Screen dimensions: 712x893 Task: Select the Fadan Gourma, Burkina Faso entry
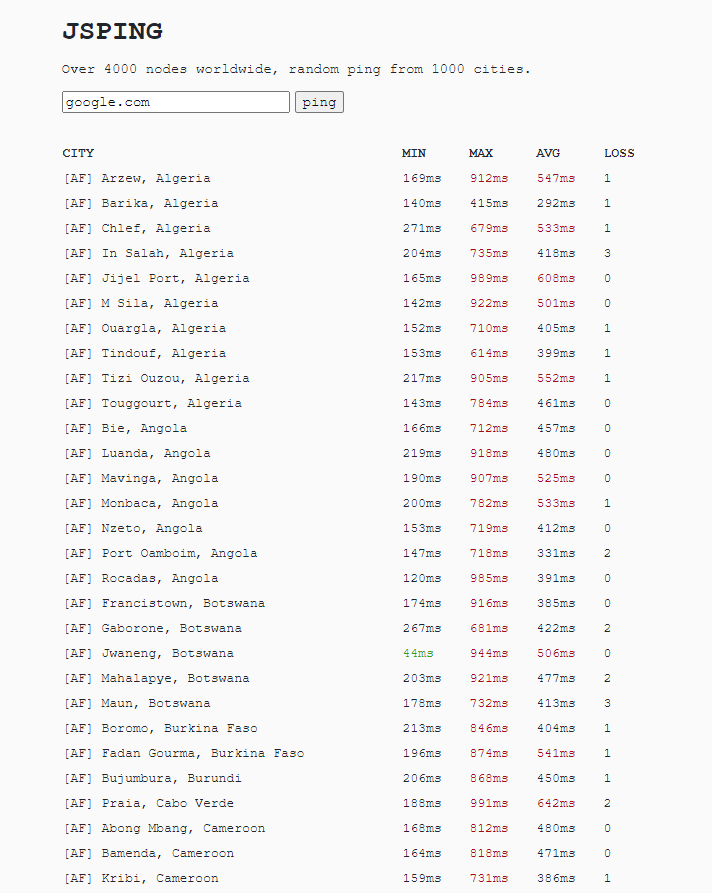tap(183, 753)
